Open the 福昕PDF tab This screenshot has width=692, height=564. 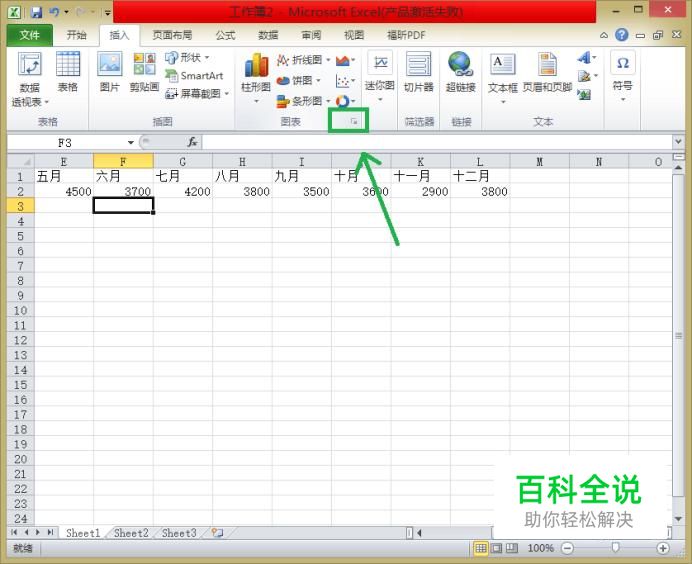pyautogui.click(x=406, y=35)
